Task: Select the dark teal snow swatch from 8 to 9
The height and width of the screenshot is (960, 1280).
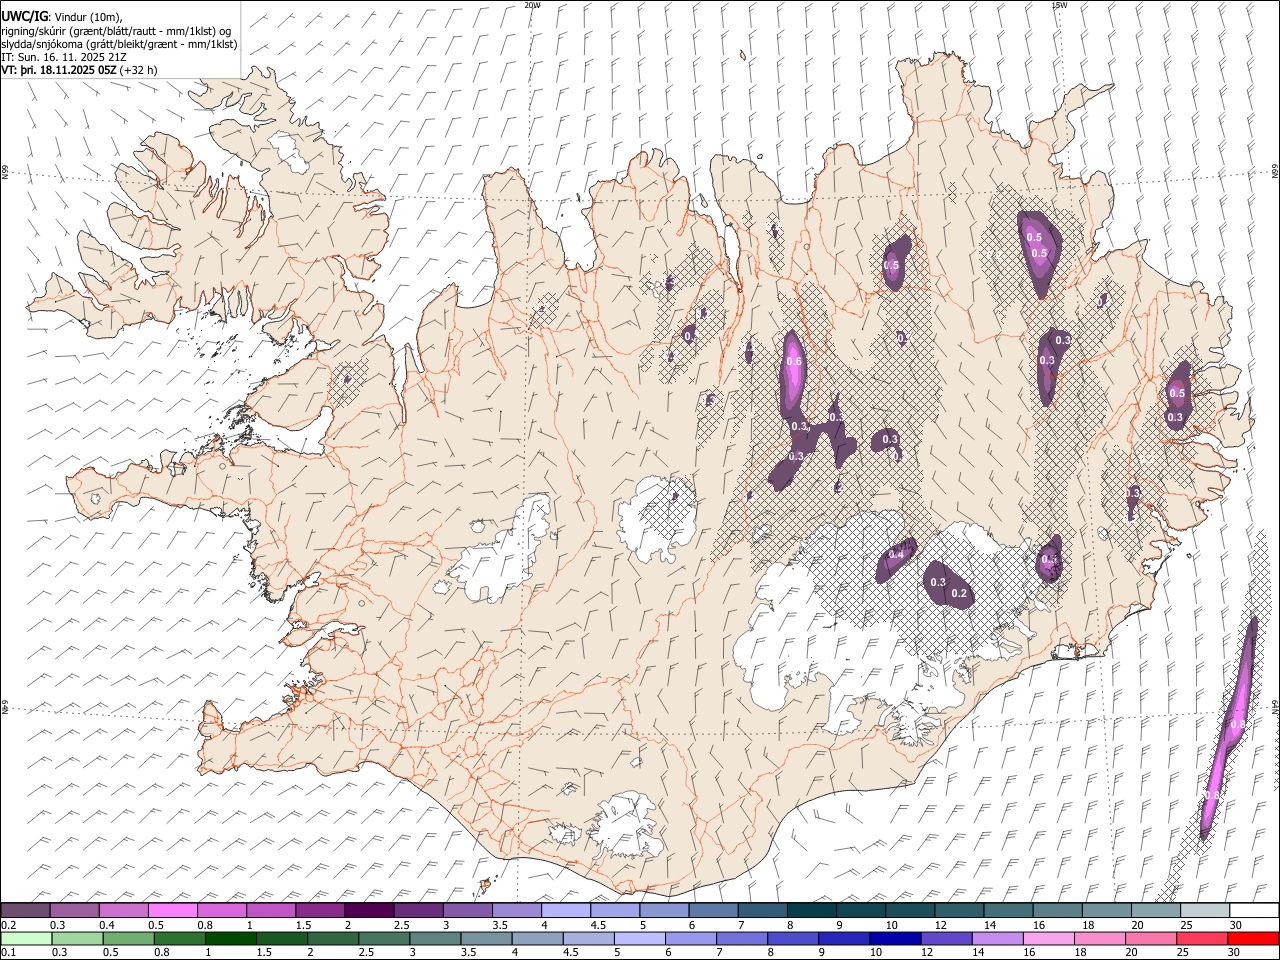Action: [810, 910]
